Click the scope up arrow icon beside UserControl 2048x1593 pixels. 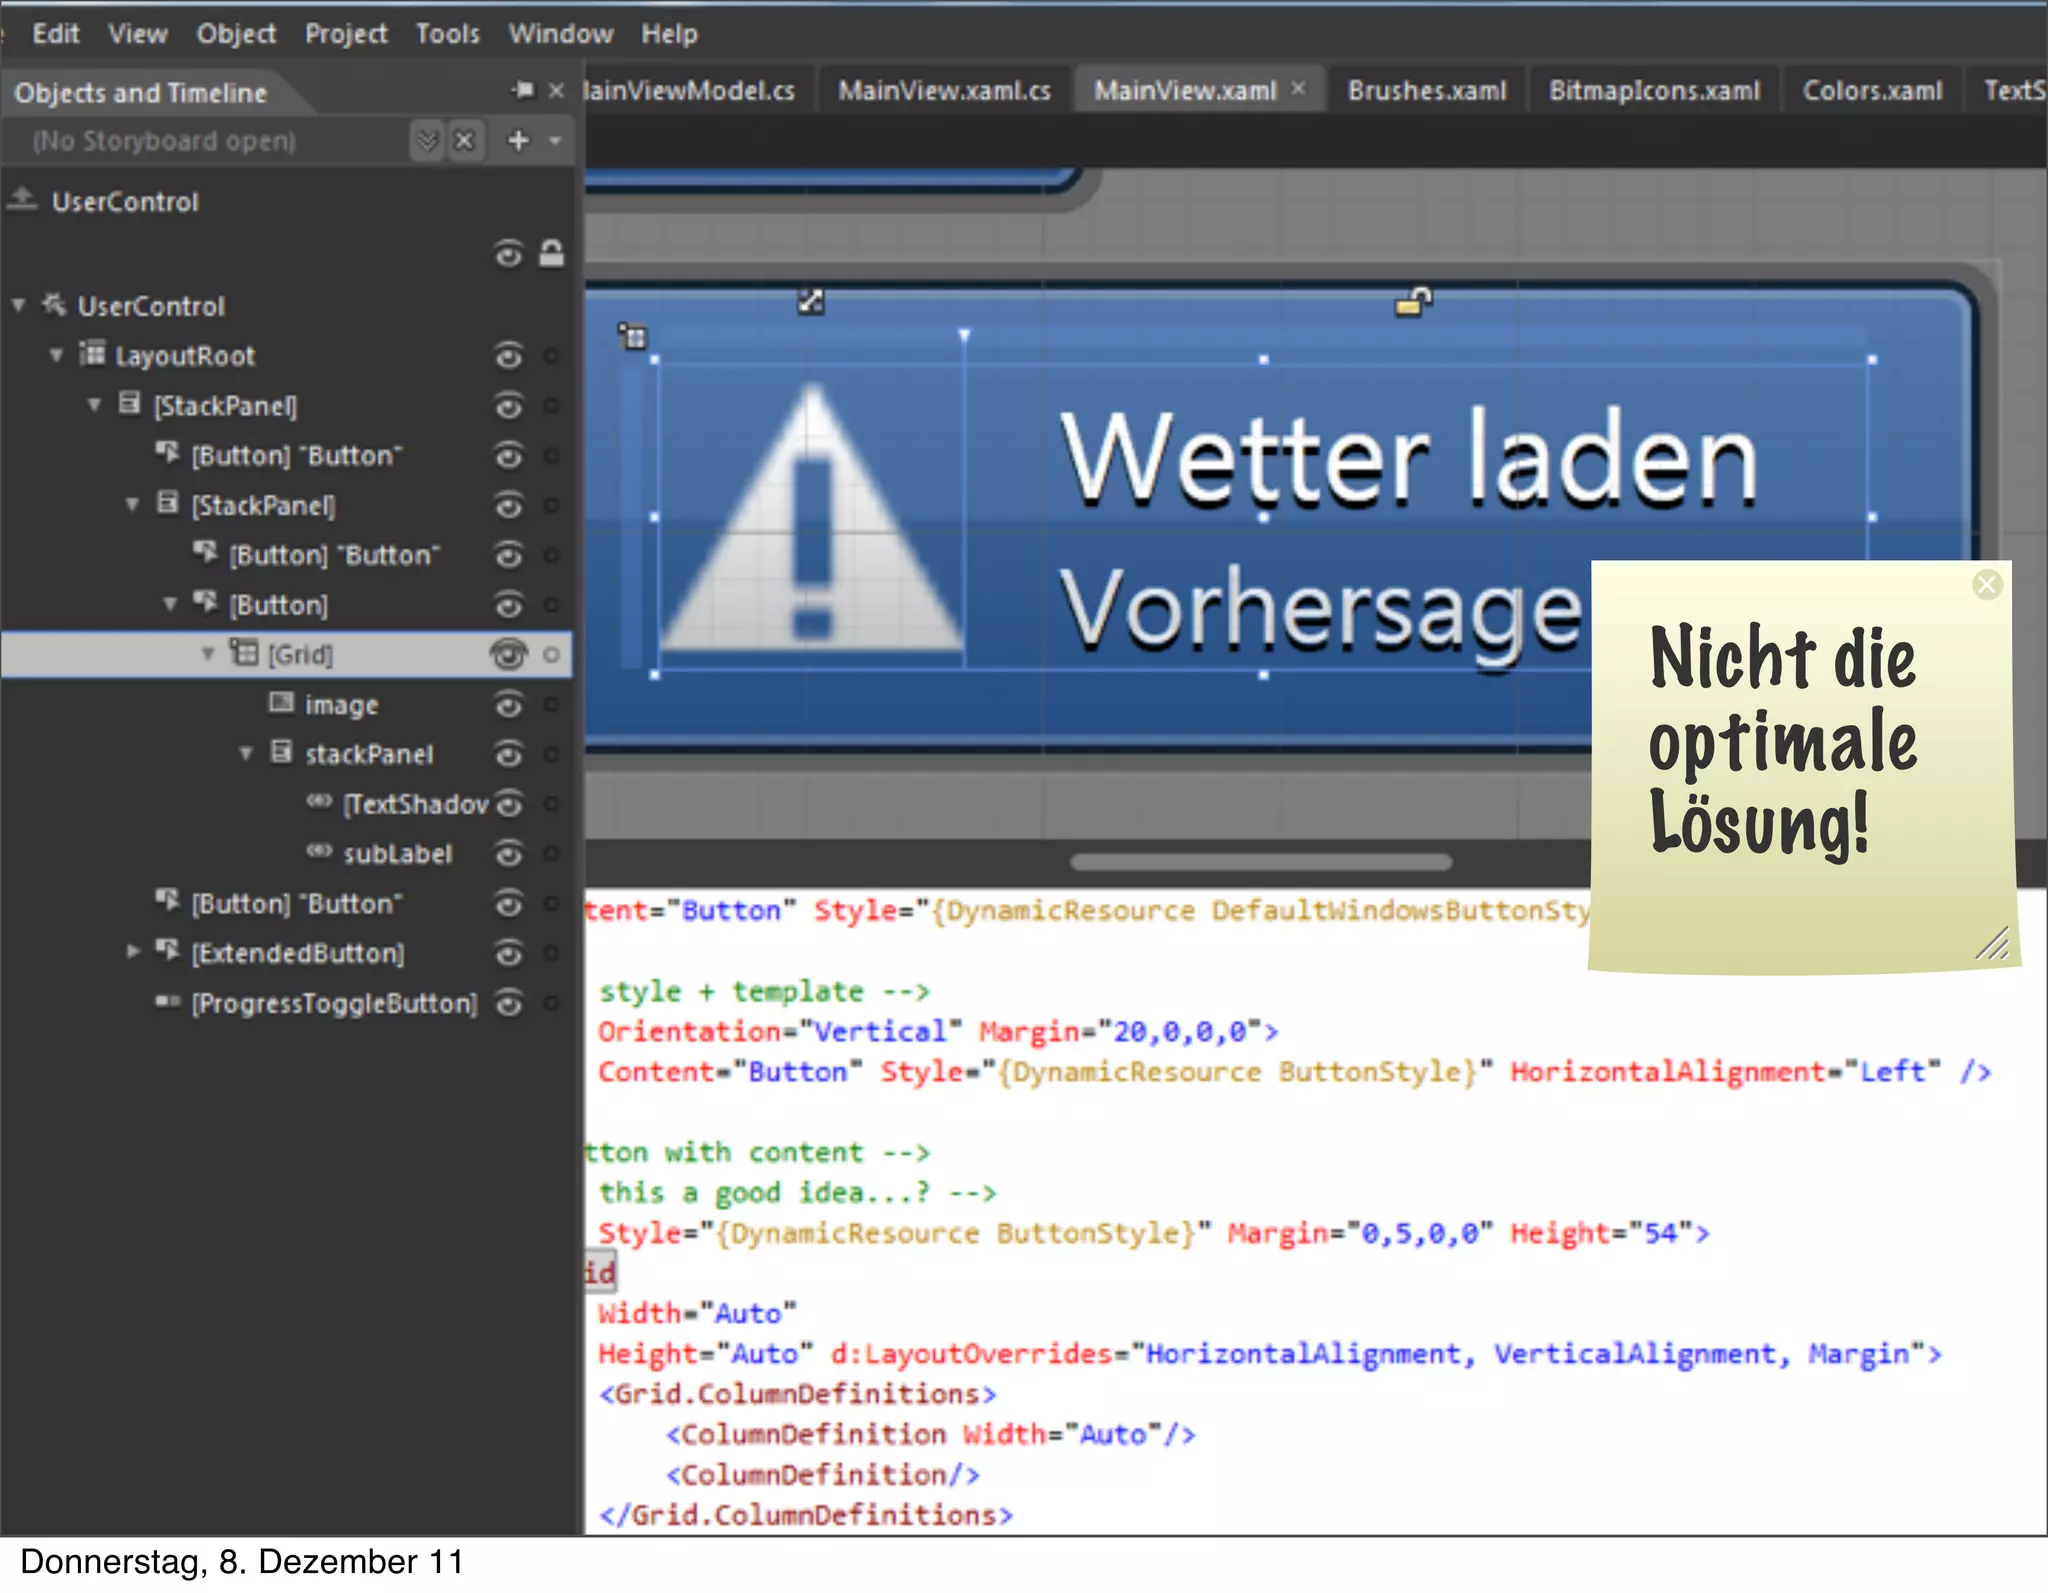22,199
